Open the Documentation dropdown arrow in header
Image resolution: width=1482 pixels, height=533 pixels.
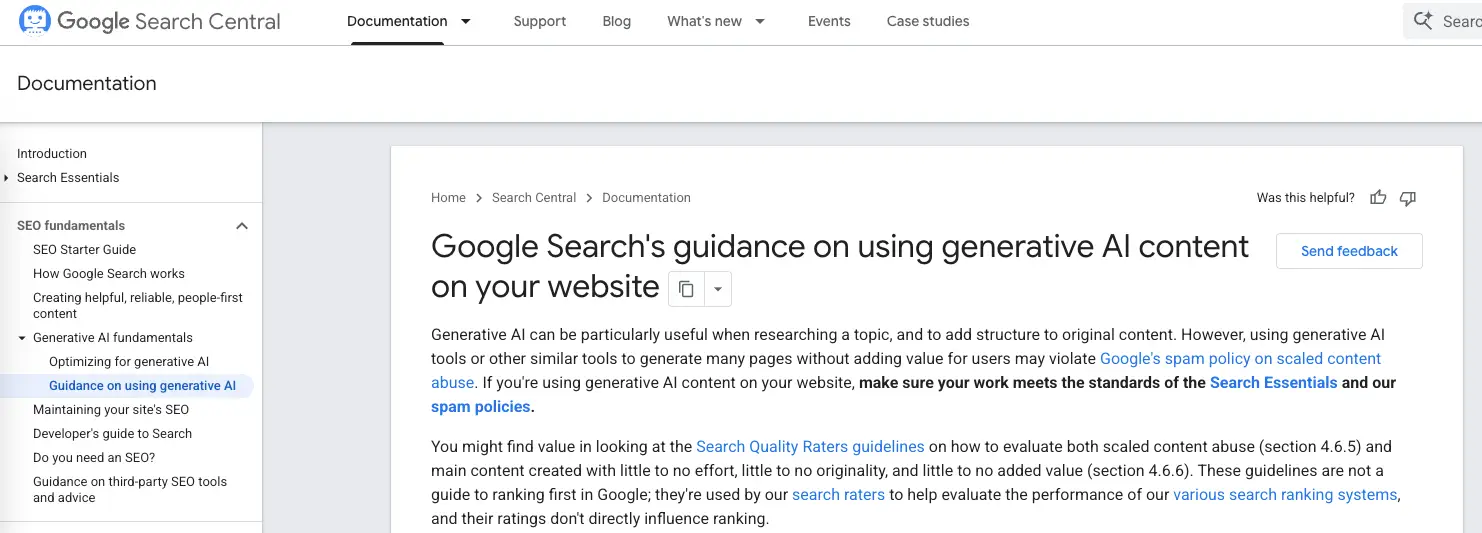(465, 21)
